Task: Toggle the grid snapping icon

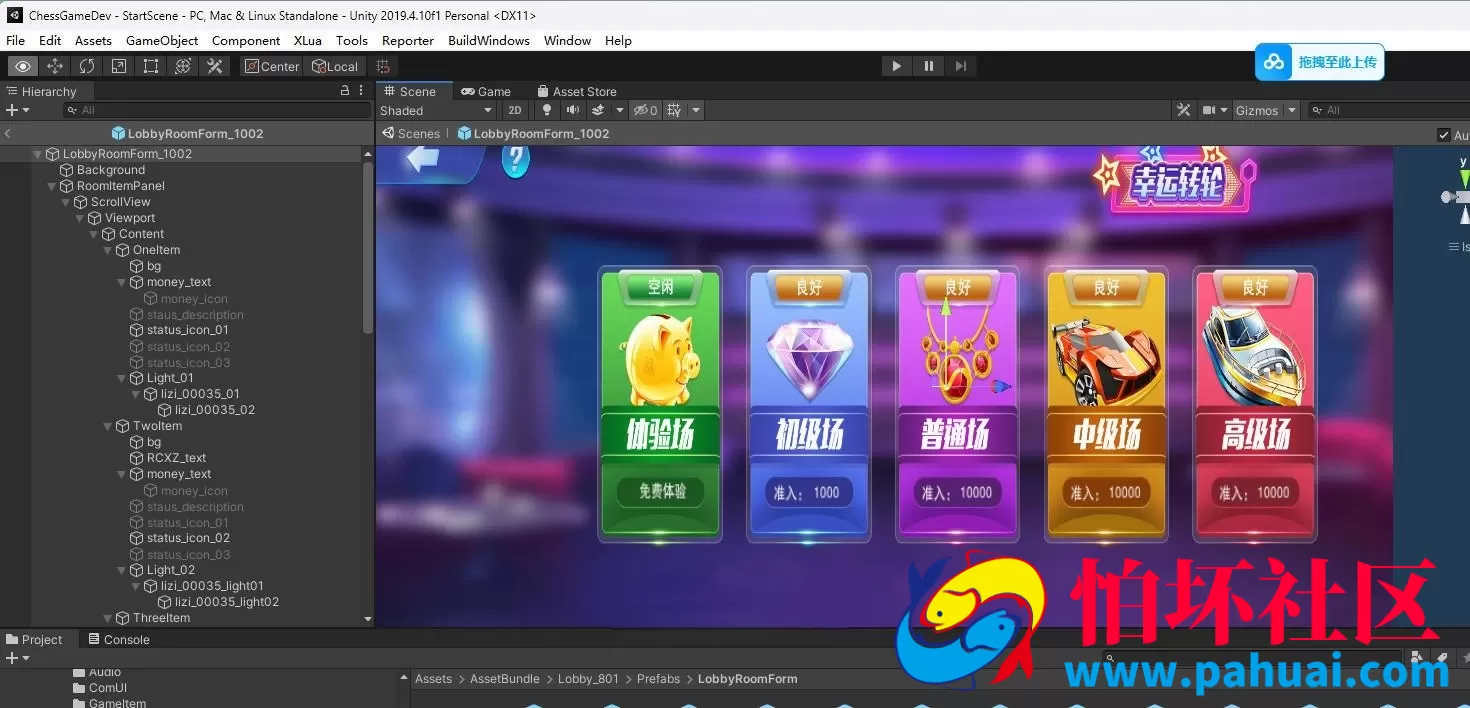Action: pos(382,66)
